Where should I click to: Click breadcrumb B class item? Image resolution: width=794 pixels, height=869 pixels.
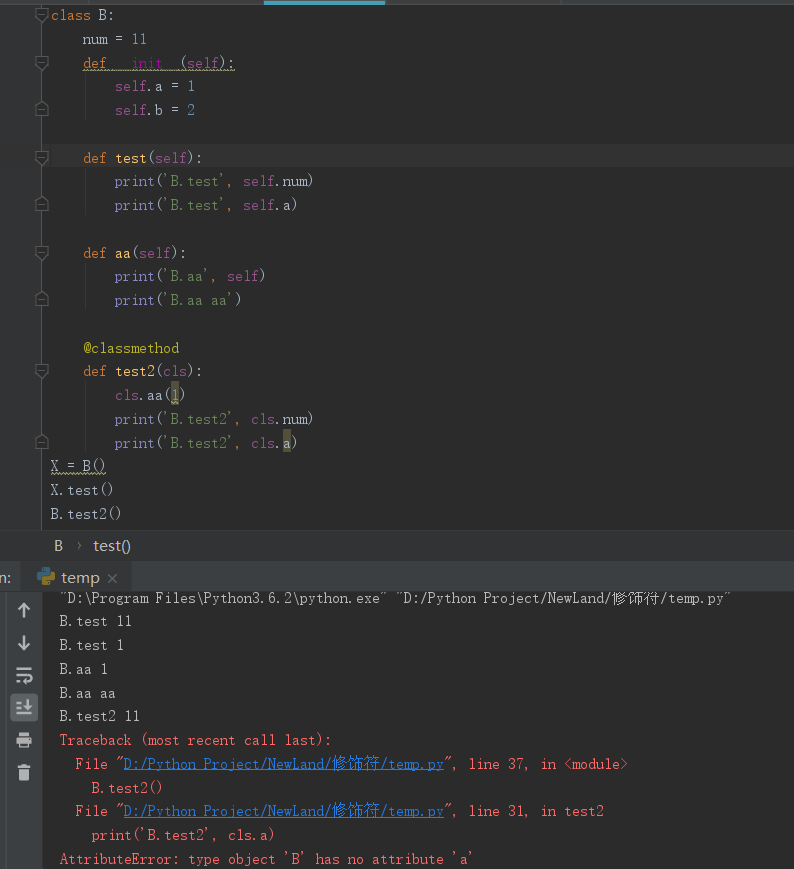tap(59, 546)
